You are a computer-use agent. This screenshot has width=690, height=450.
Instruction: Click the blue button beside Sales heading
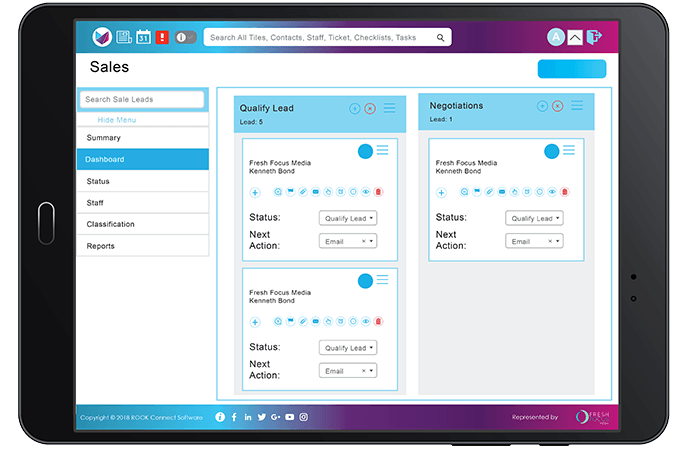(571, 69)
